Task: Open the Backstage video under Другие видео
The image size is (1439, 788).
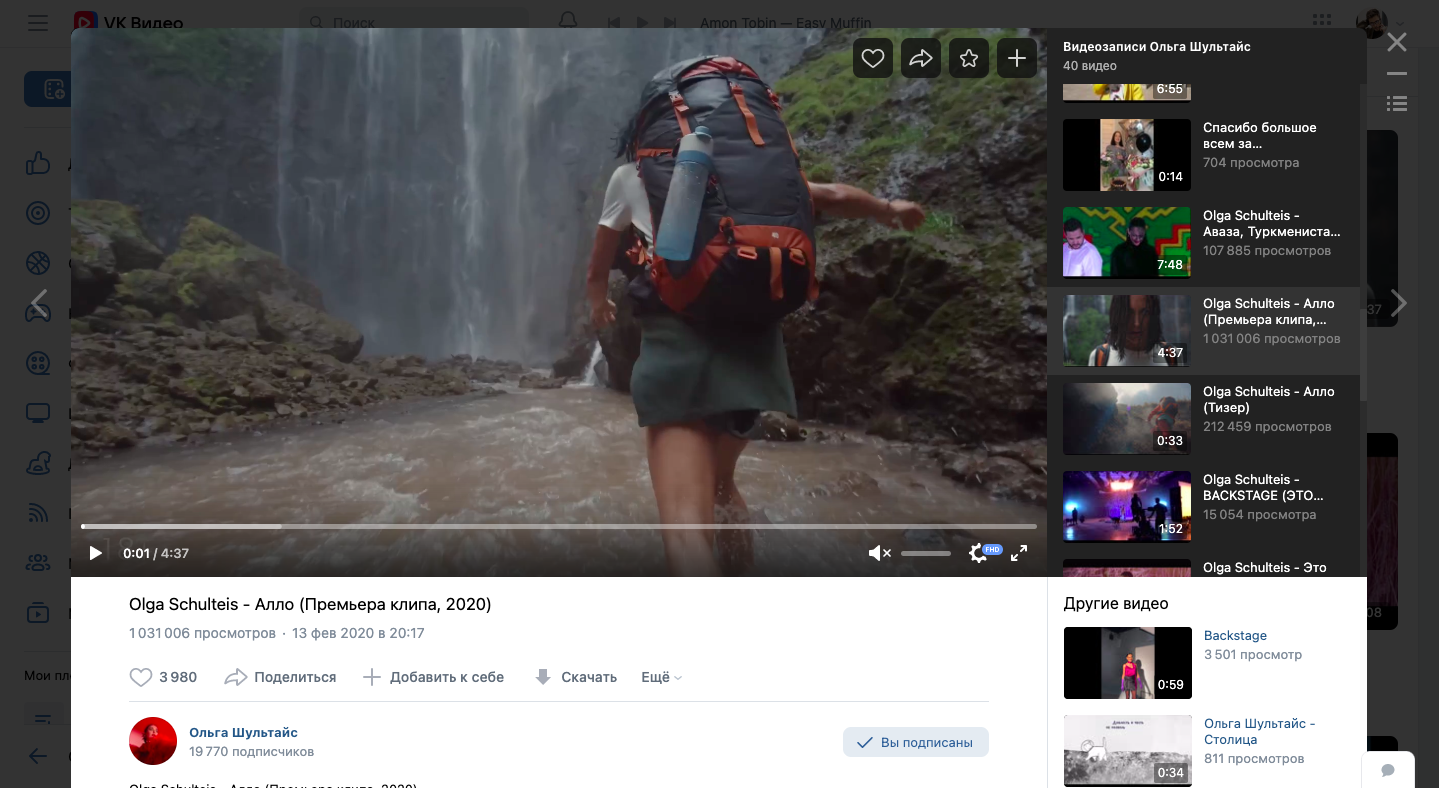Action: pyautogui.click(x=1207, y=663)
